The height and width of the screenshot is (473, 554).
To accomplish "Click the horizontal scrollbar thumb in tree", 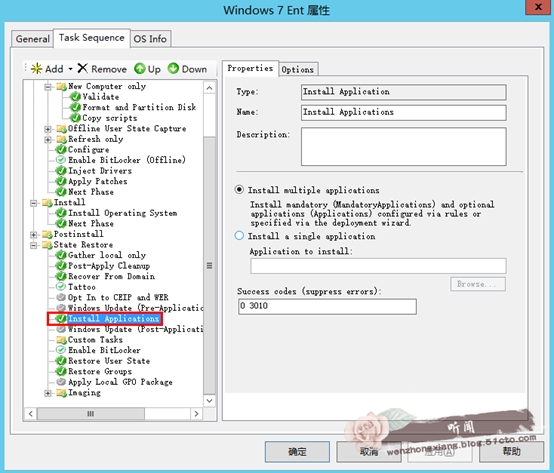I will pyautogui.click(x=91, y=414).
